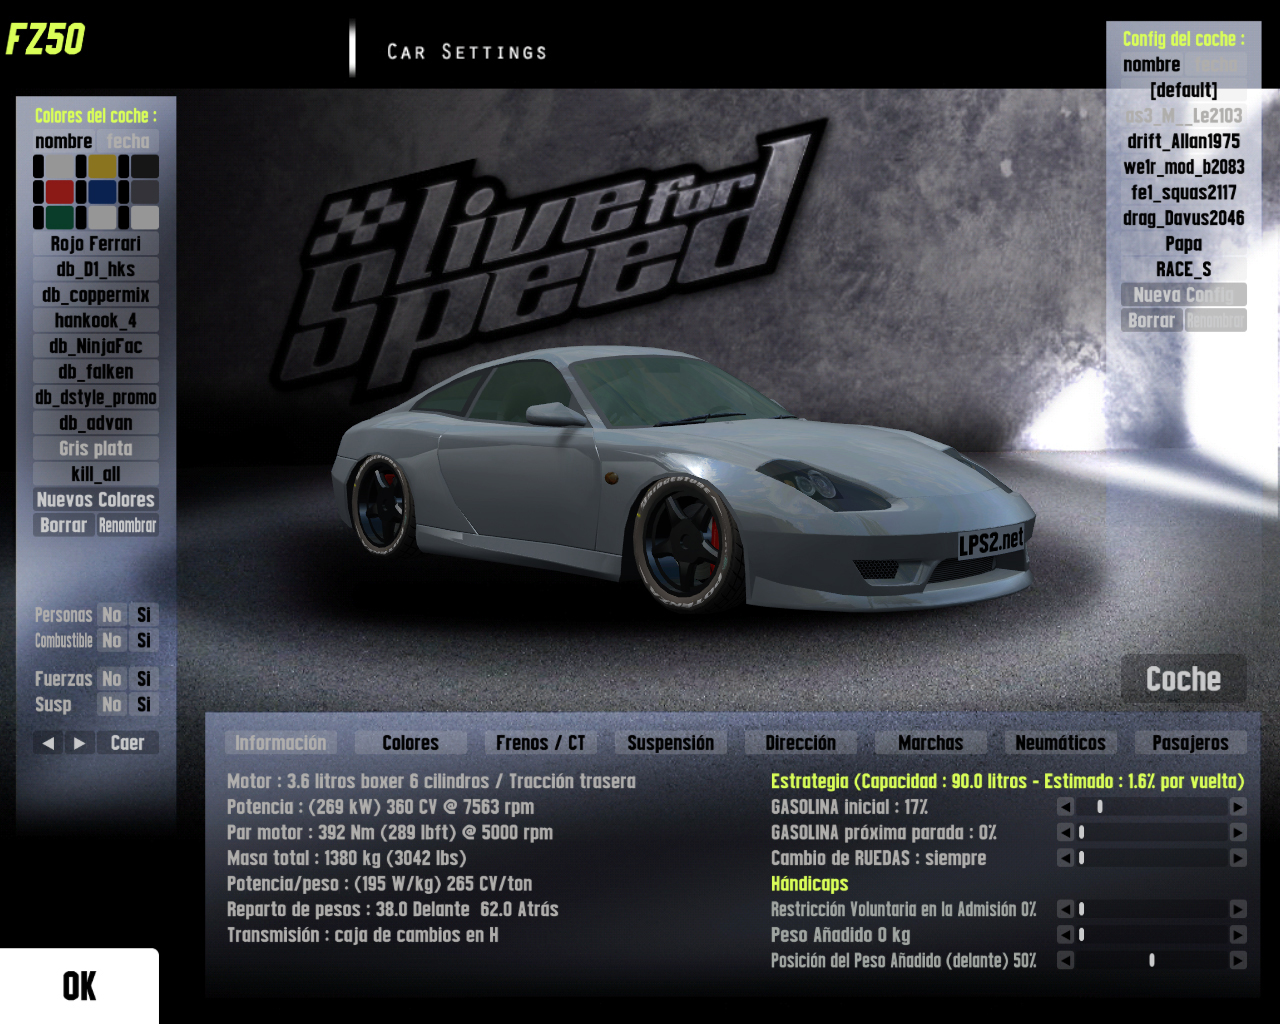Open the Neumáticos tab

(x=1060, y=743)
